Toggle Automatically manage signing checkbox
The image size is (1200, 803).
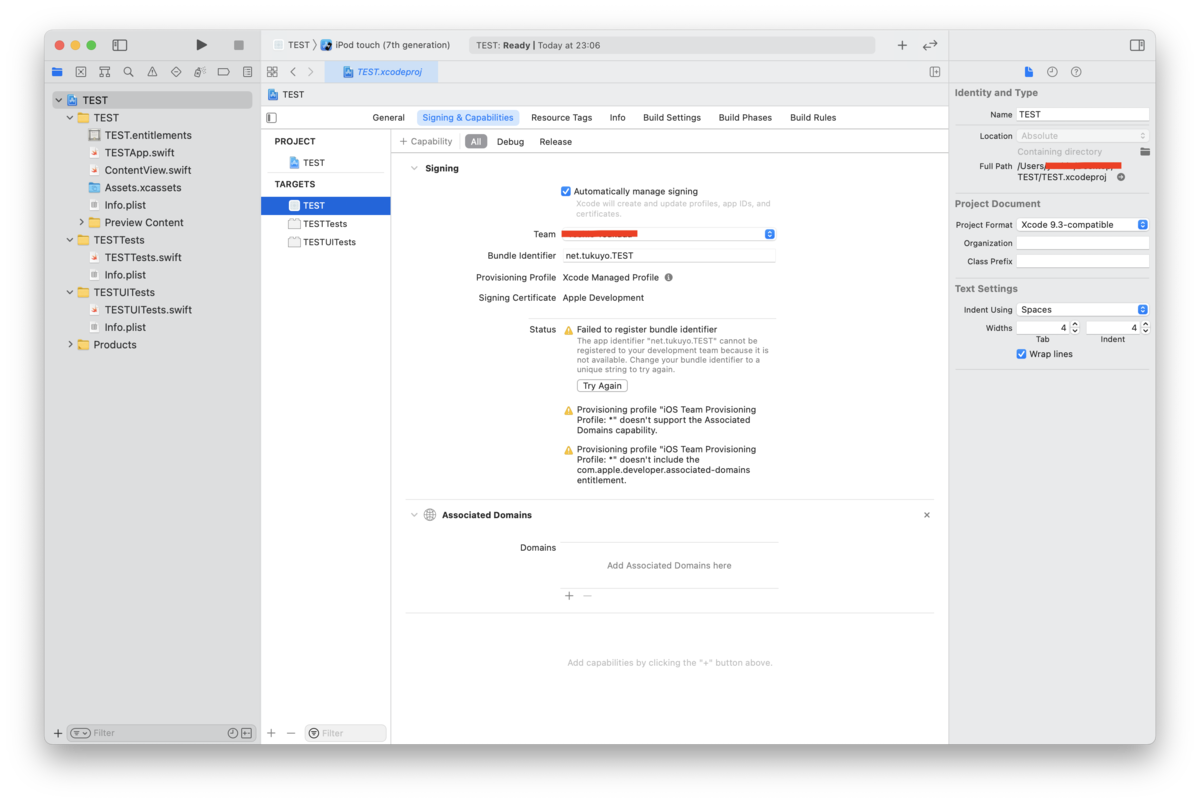coord(566,191)
